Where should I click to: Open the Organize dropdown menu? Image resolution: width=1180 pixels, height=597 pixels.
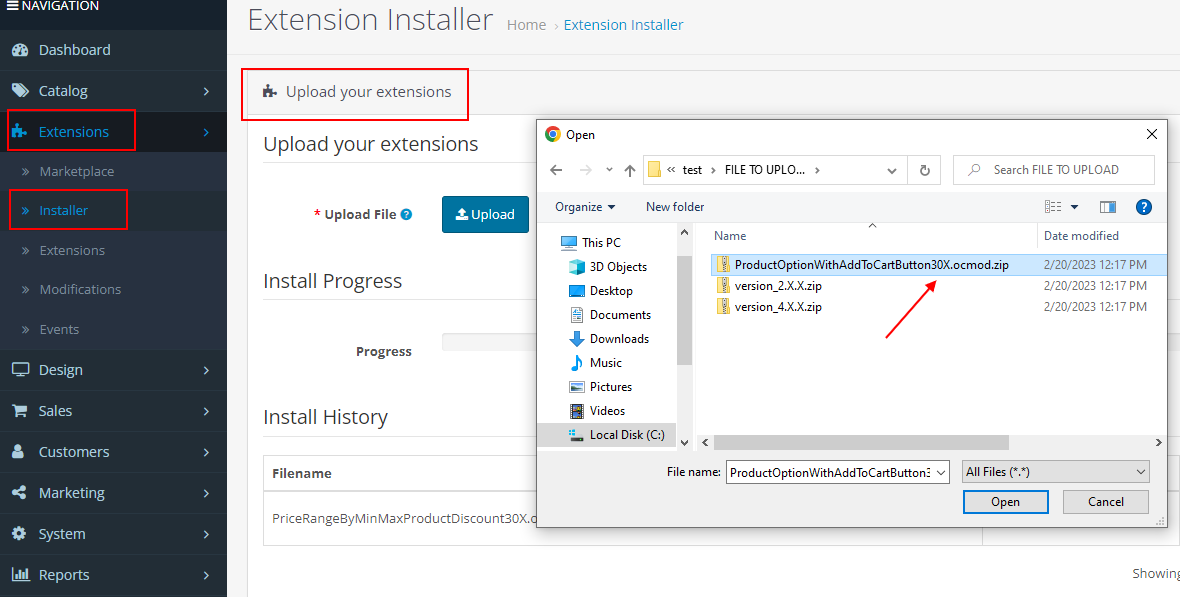point(585,207)
